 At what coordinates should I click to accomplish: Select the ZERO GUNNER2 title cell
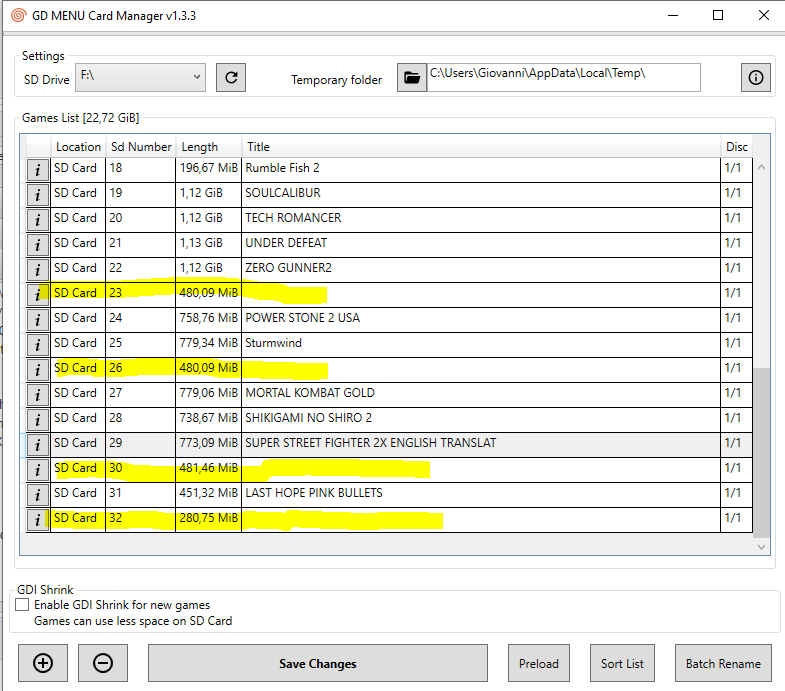[481, 270]
